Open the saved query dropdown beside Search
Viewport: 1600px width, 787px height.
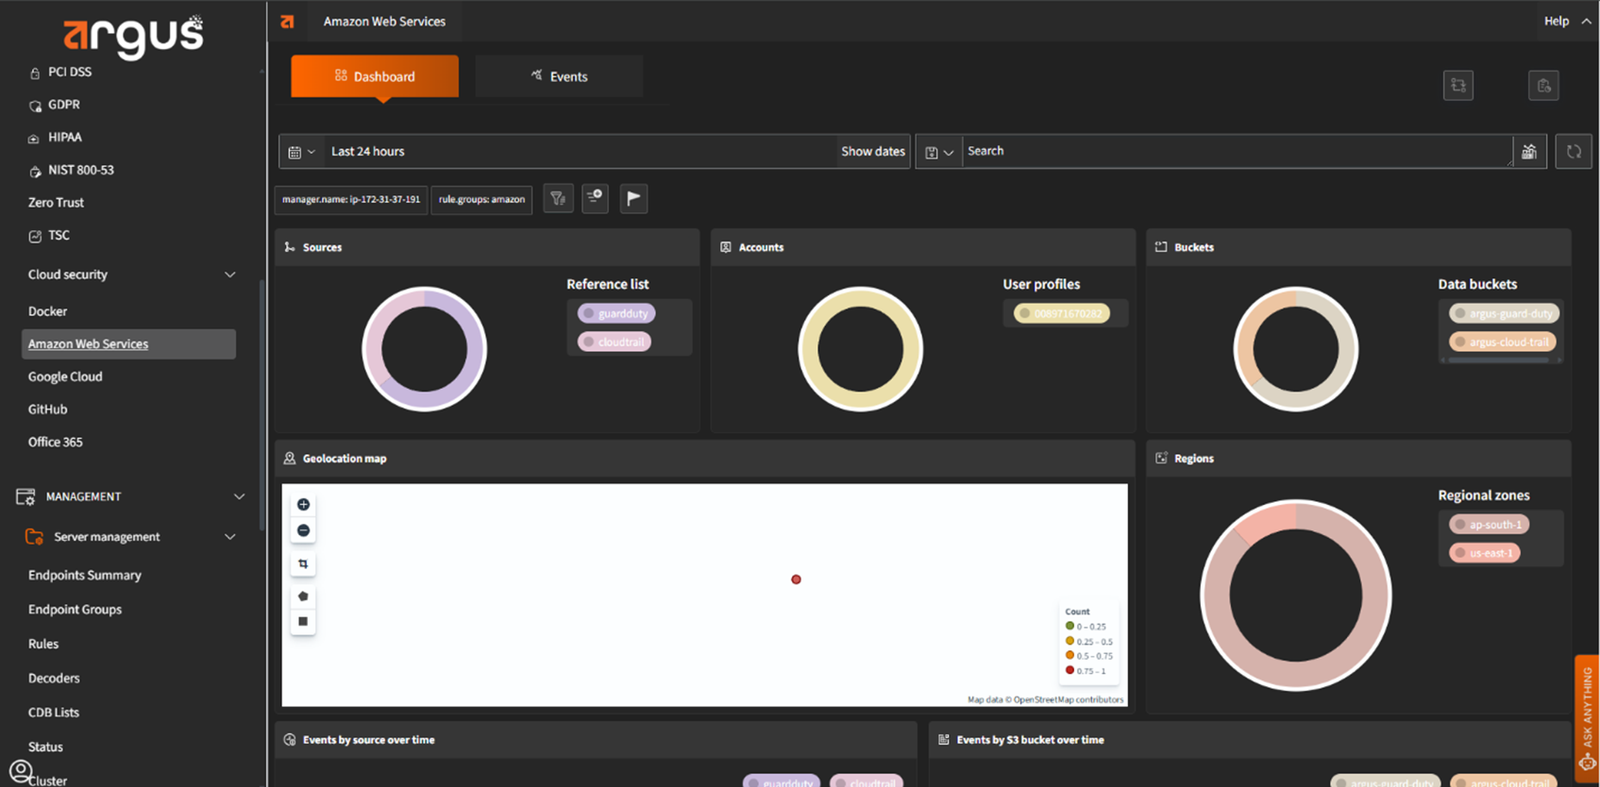(x=938, y=152)
